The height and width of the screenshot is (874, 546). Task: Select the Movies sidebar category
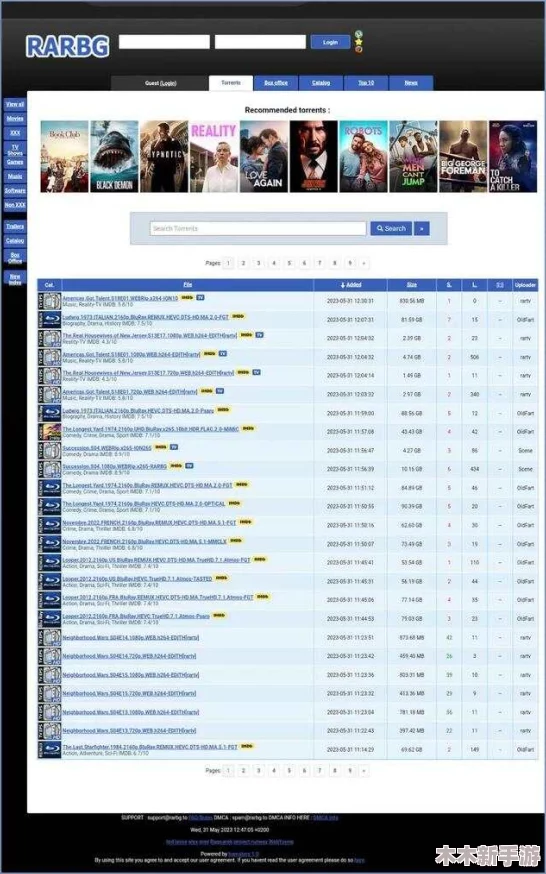pos(15,119)
